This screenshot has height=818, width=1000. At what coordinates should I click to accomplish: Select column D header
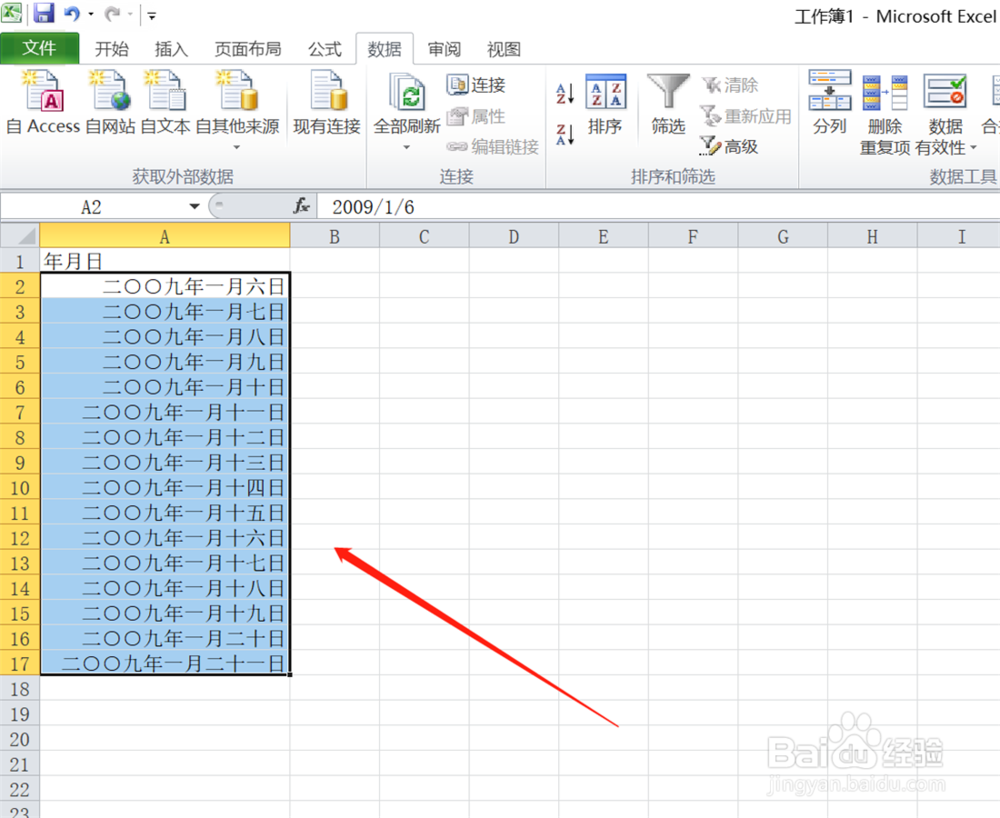(513, 237)
